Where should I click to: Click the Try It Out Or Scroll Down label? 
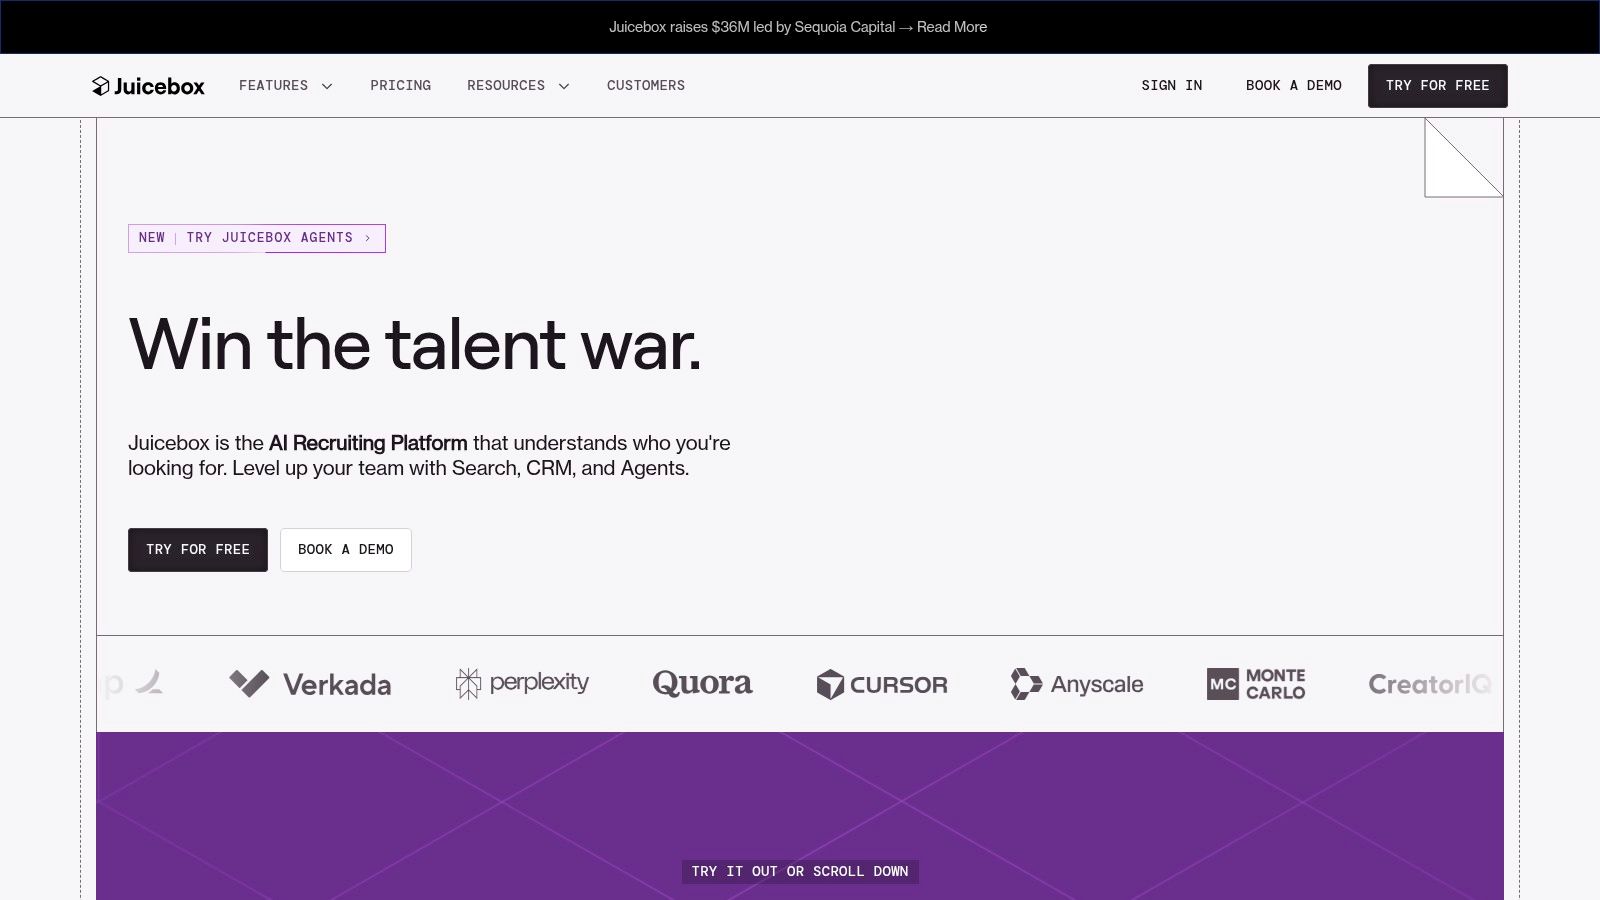click(x=798, y=871)
